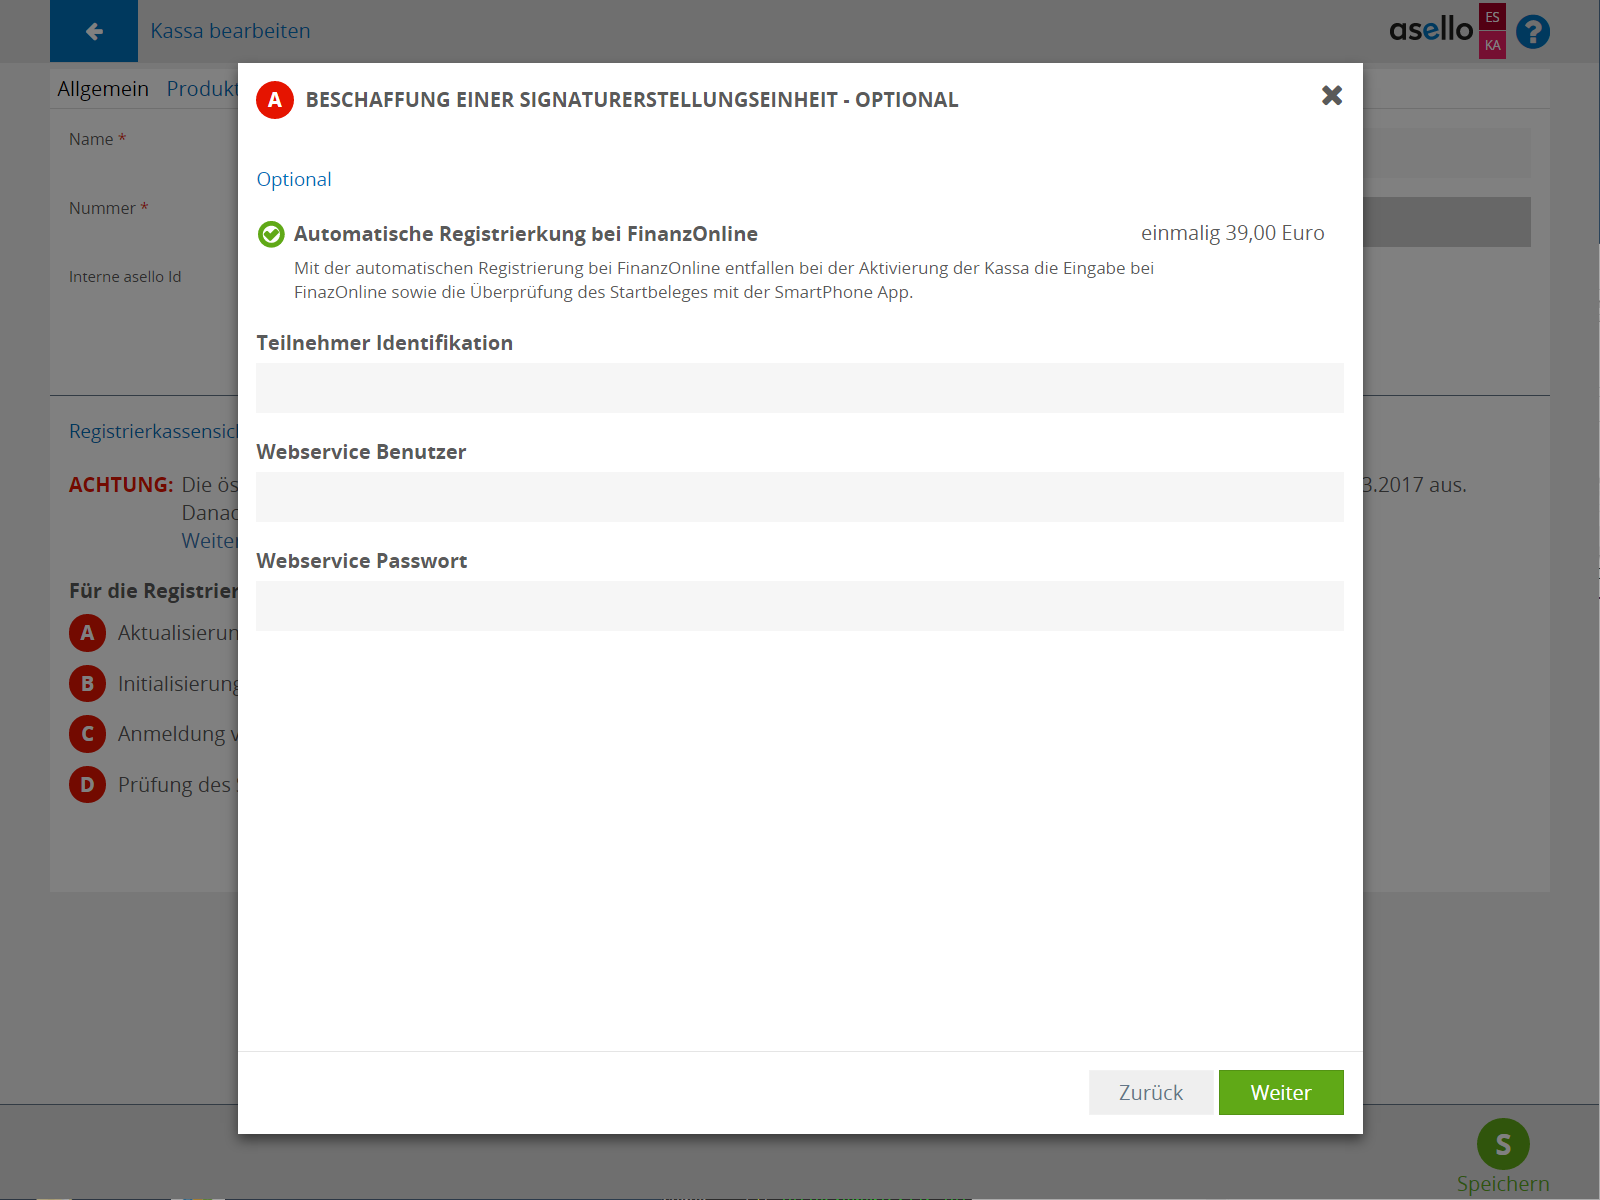Click the red B Initialisierung step icon
1600x1200 pixels.
pos(87,684)
